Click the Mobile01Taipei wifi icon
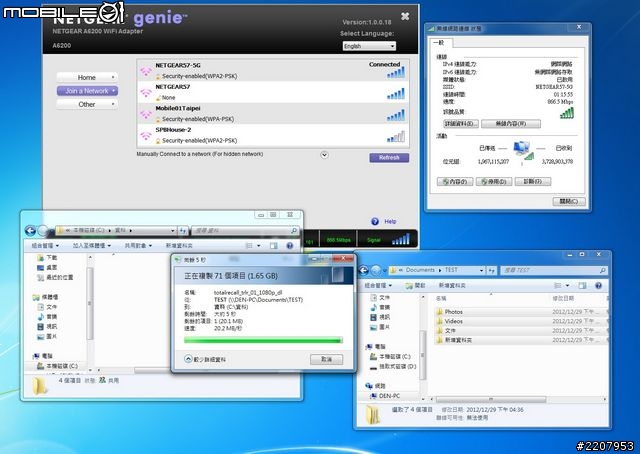The height and width of the screenshot is (454, 640). (146, 114)
